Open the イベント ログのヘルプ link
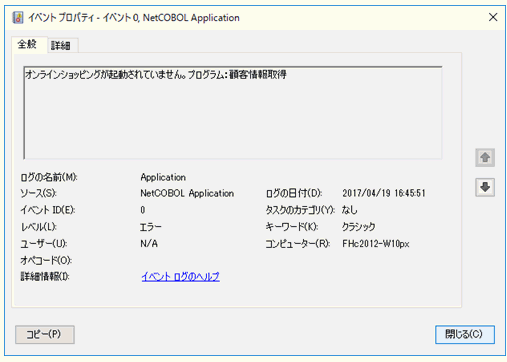507x362 pixels. pos(180,276)
